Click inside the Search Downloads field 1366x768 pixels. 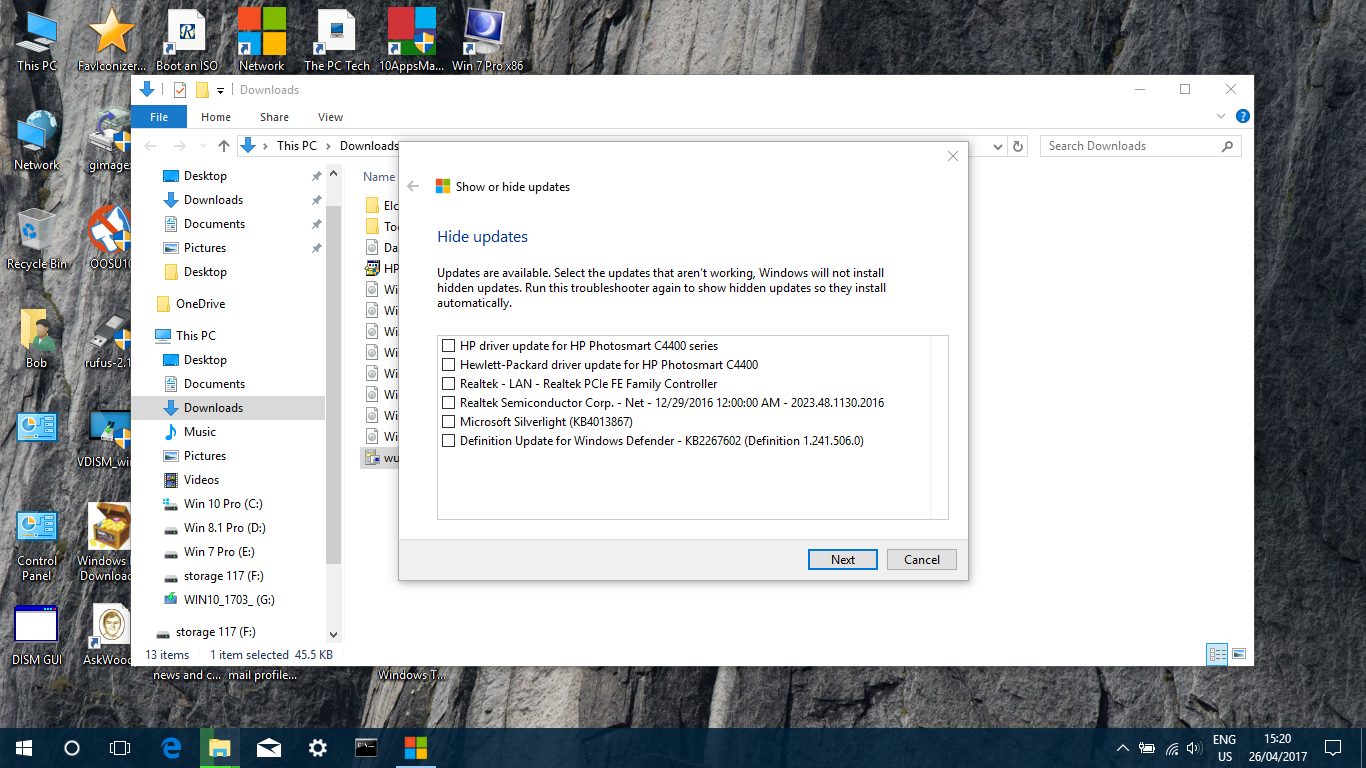coord(1130,146)
